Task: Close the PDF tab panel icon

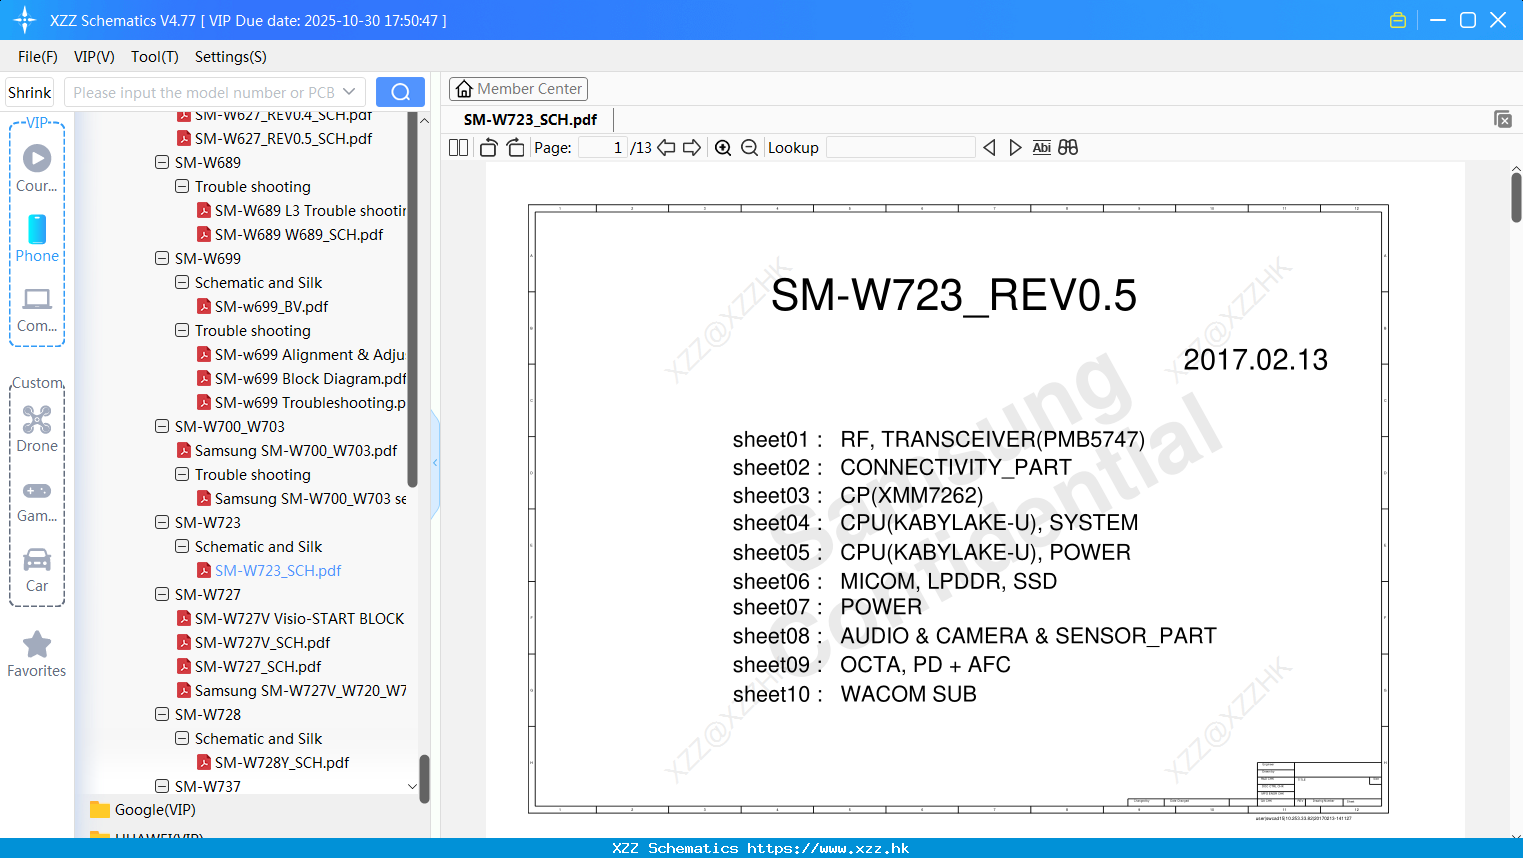Action: tap(1502, 119)
